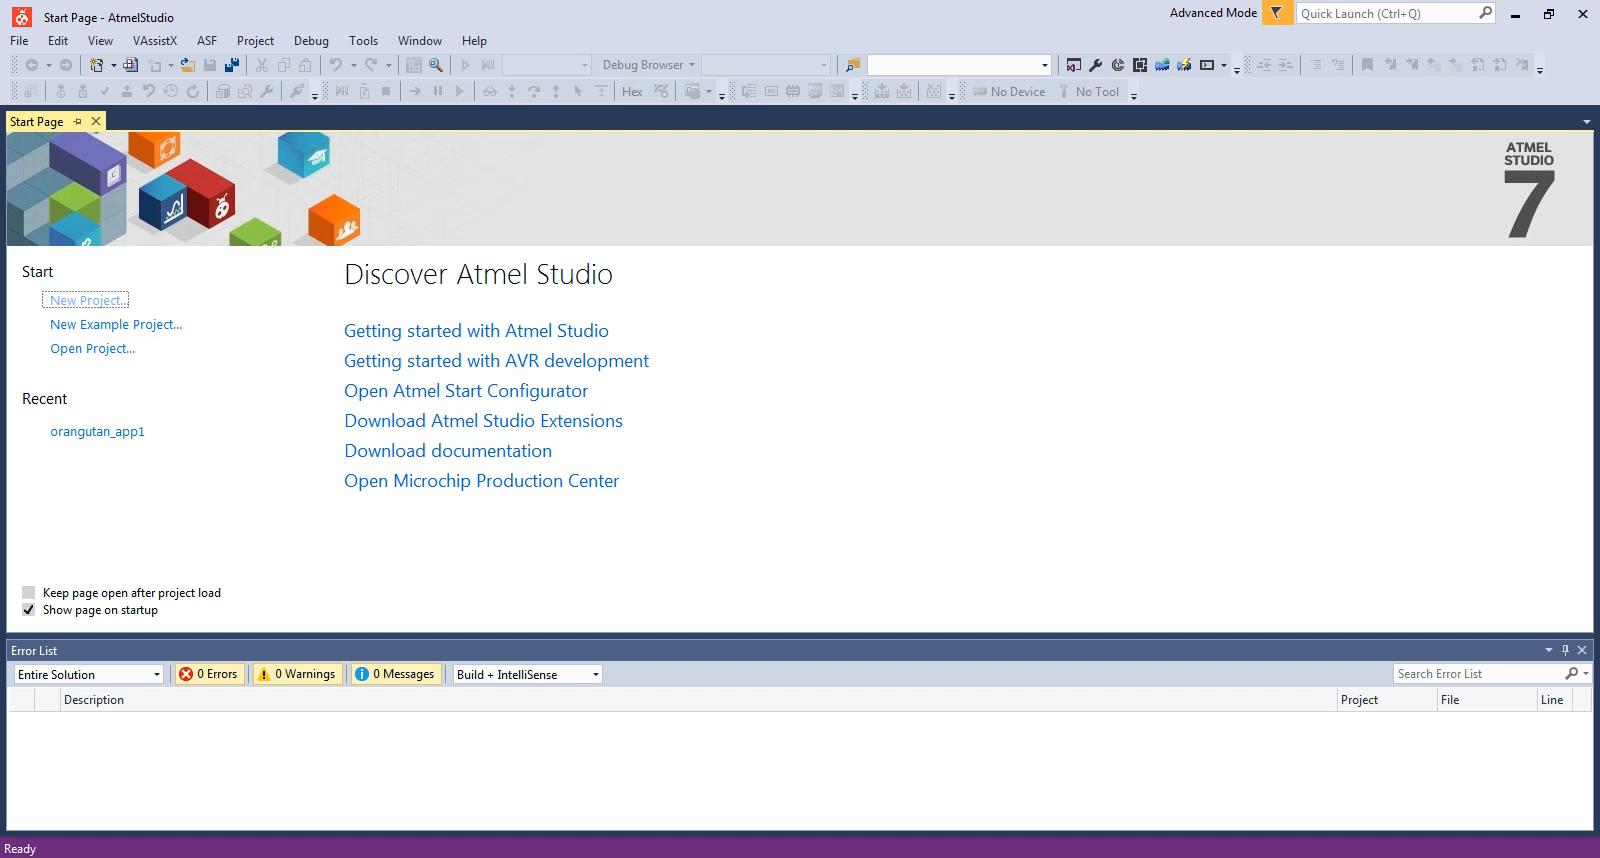The height and width of the screenshot is (858, 1600).
Task: Toggle the 0 Warnings filter
Action: click(x=296, y=674)
